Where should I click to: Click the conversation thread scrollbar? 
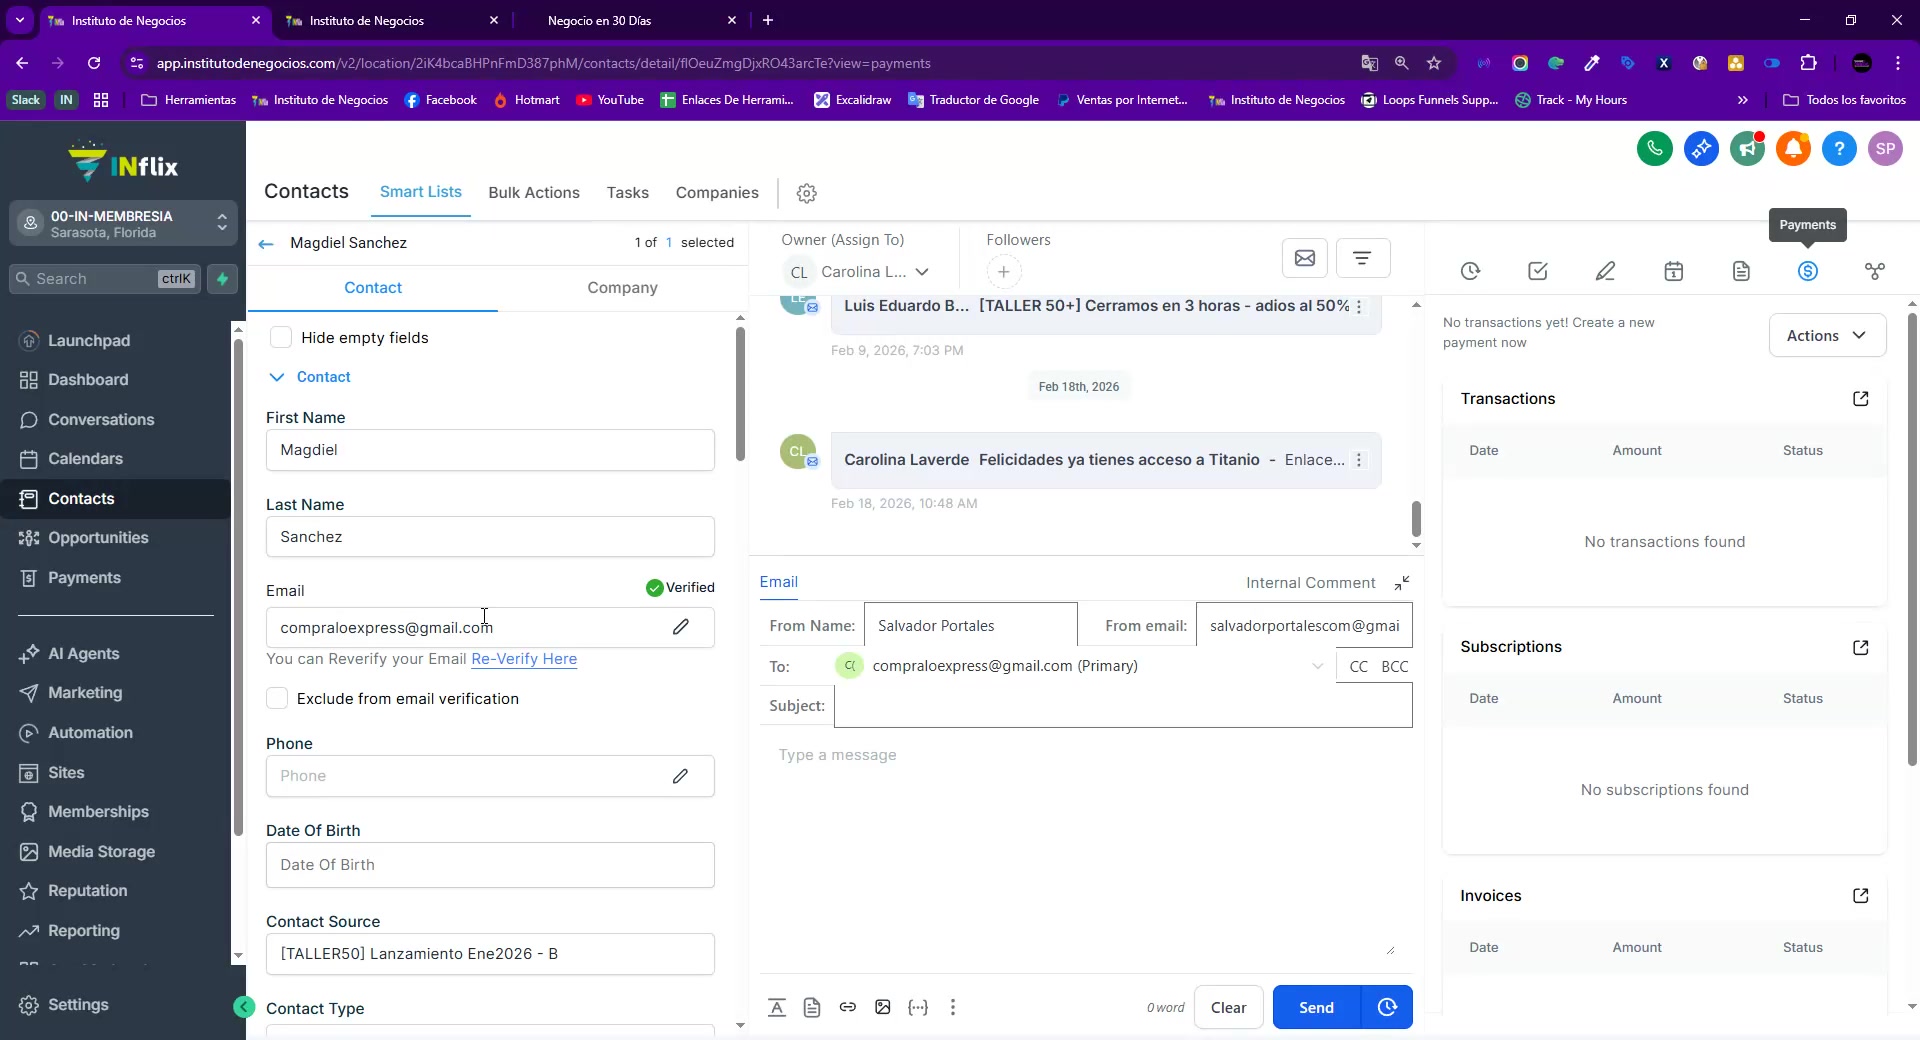1416,519
